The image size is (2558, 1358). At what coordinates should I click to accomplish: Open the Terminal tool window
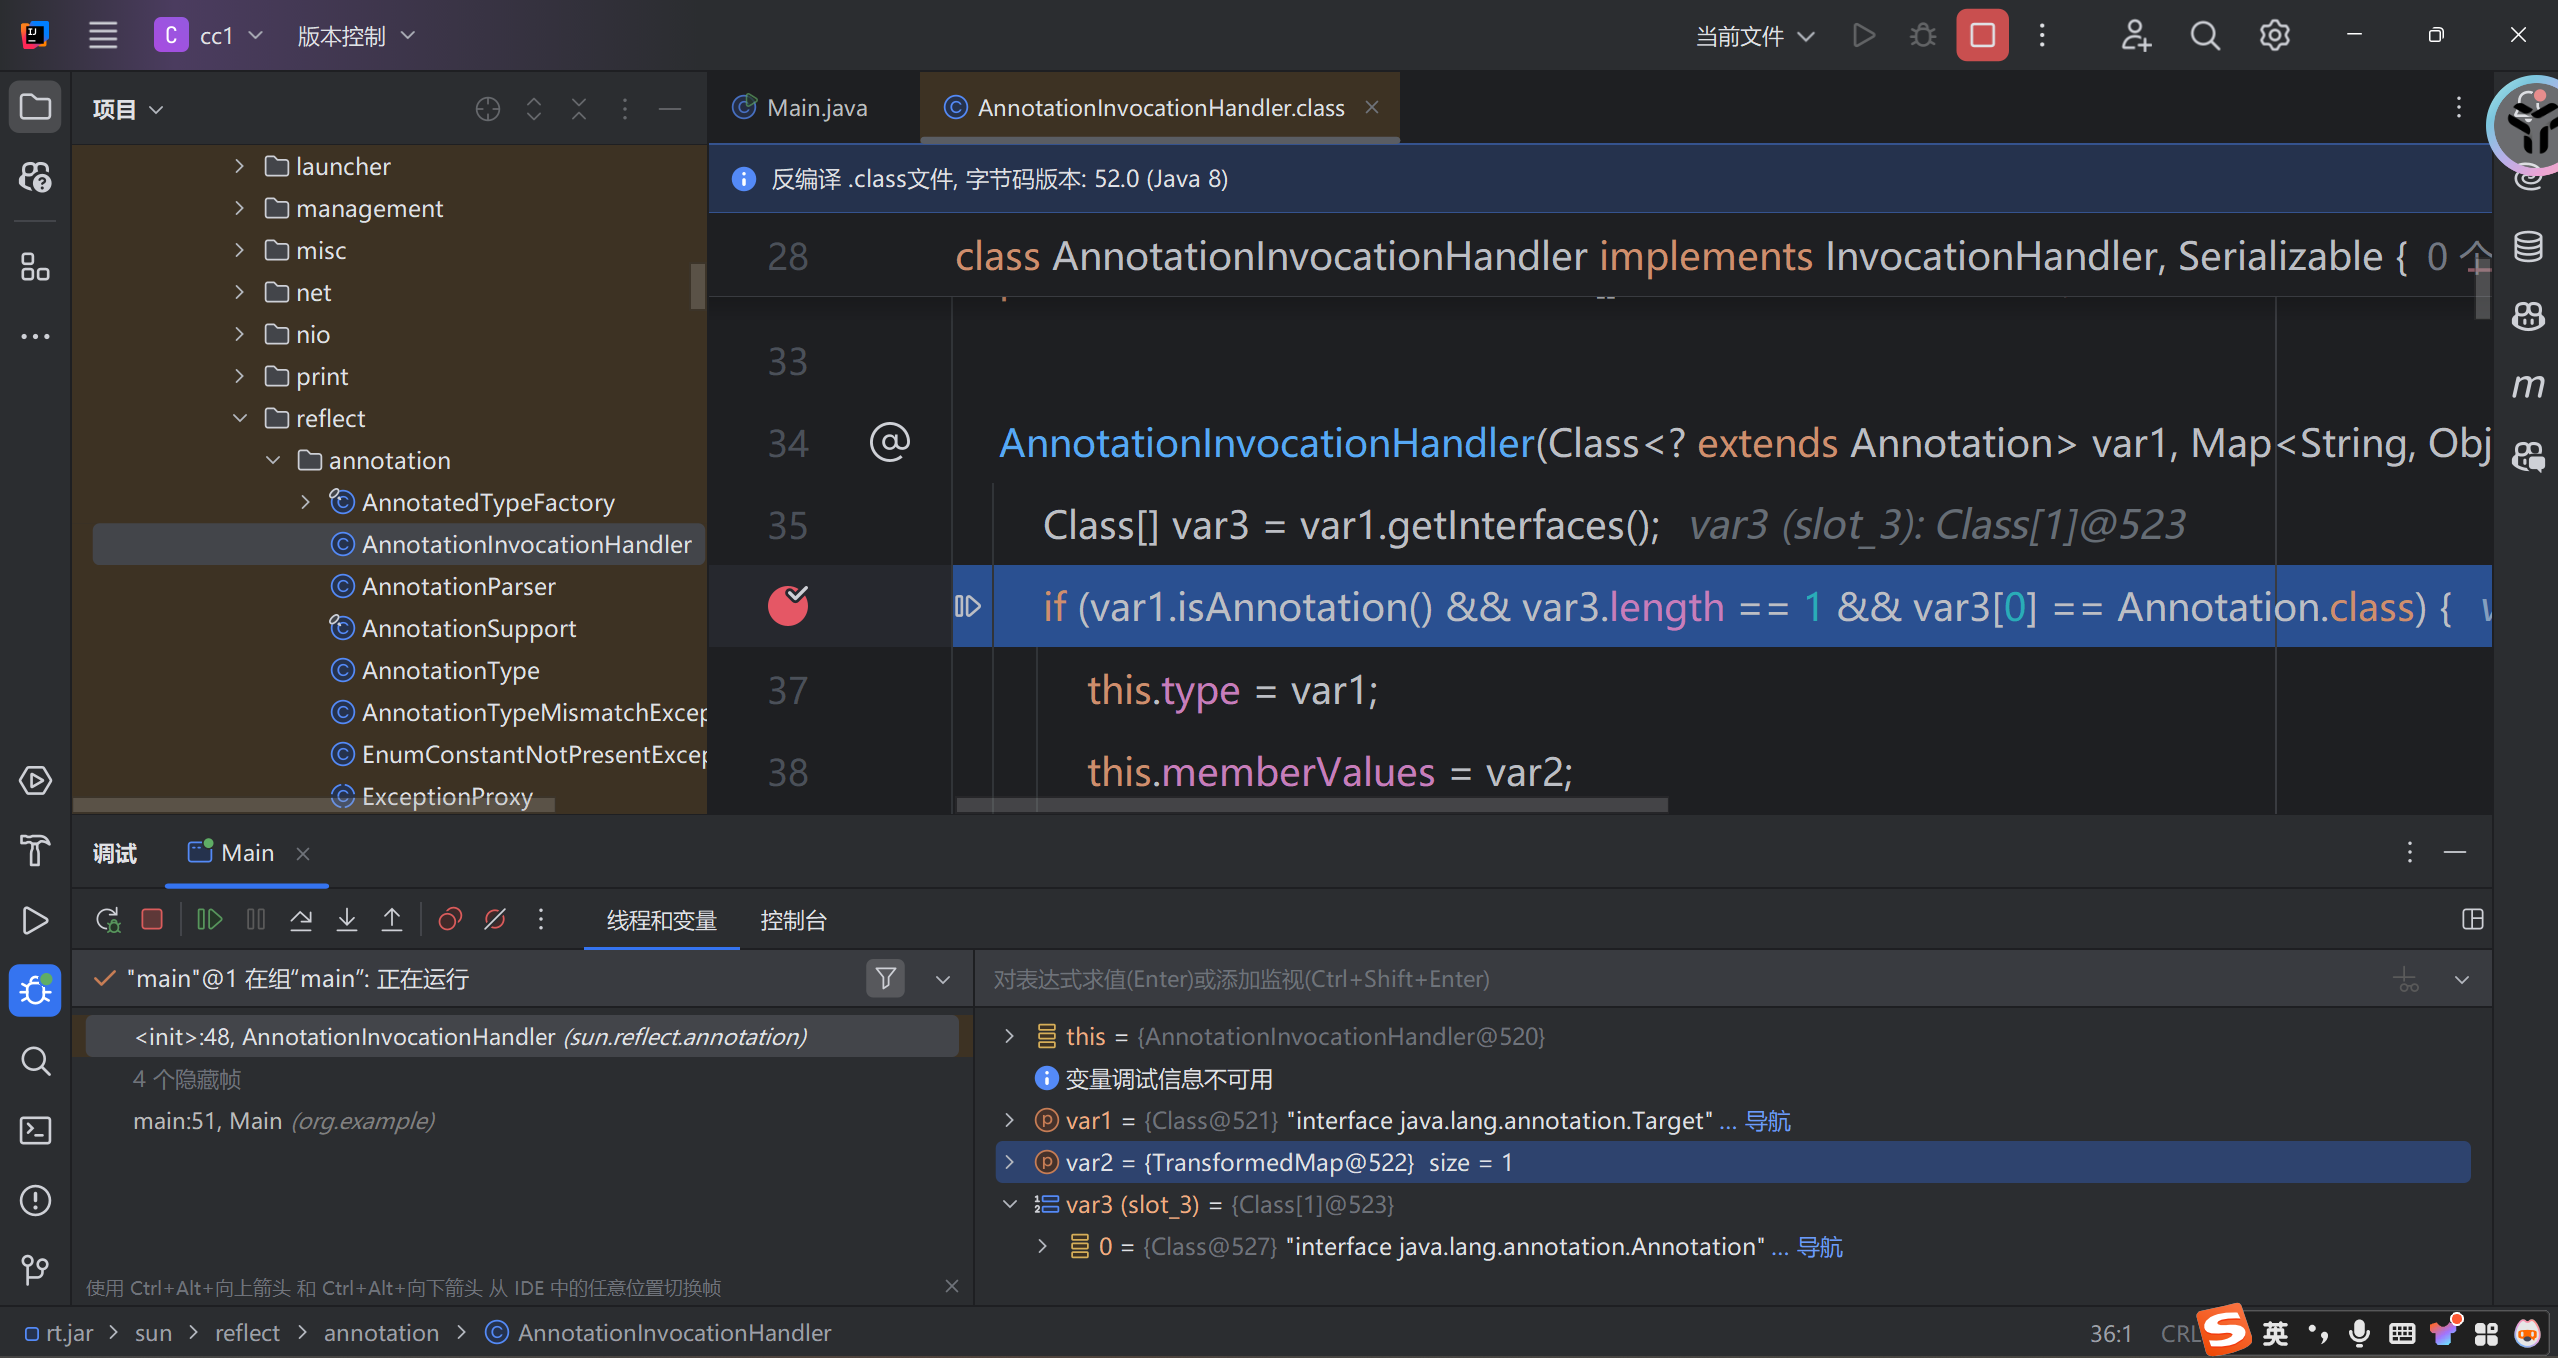[35, 1131]
